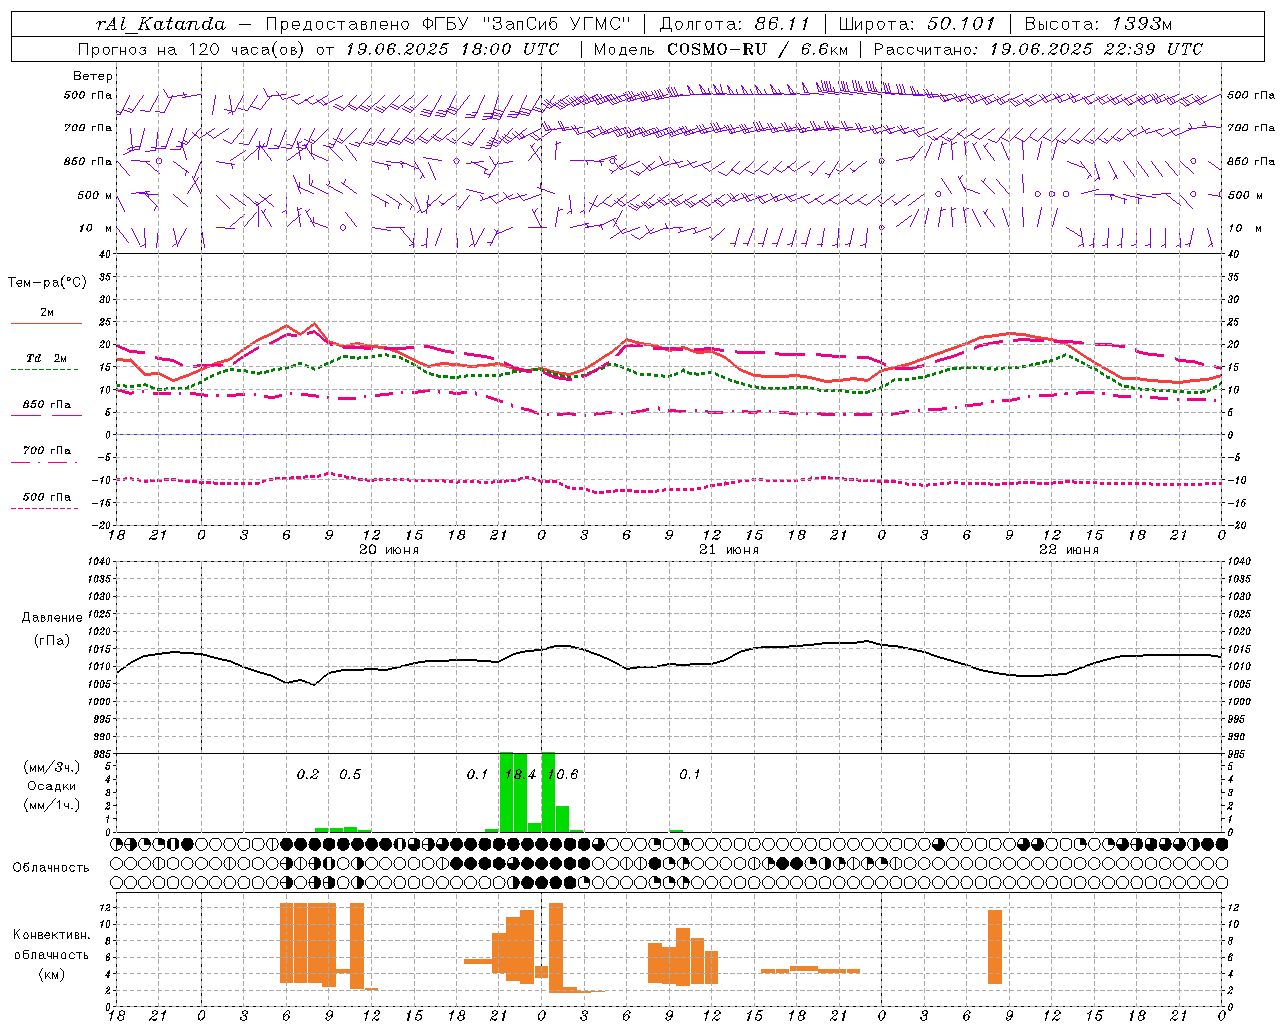1280x1024 pixels.
Task: Click the longitude value Долгота: 86.11
Action: pos(735,24)
